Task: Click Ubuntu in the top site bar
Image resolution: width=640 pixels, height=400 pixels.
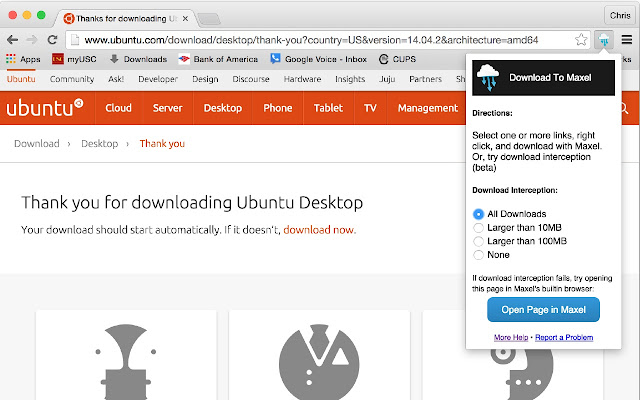Action: point(21,79)
